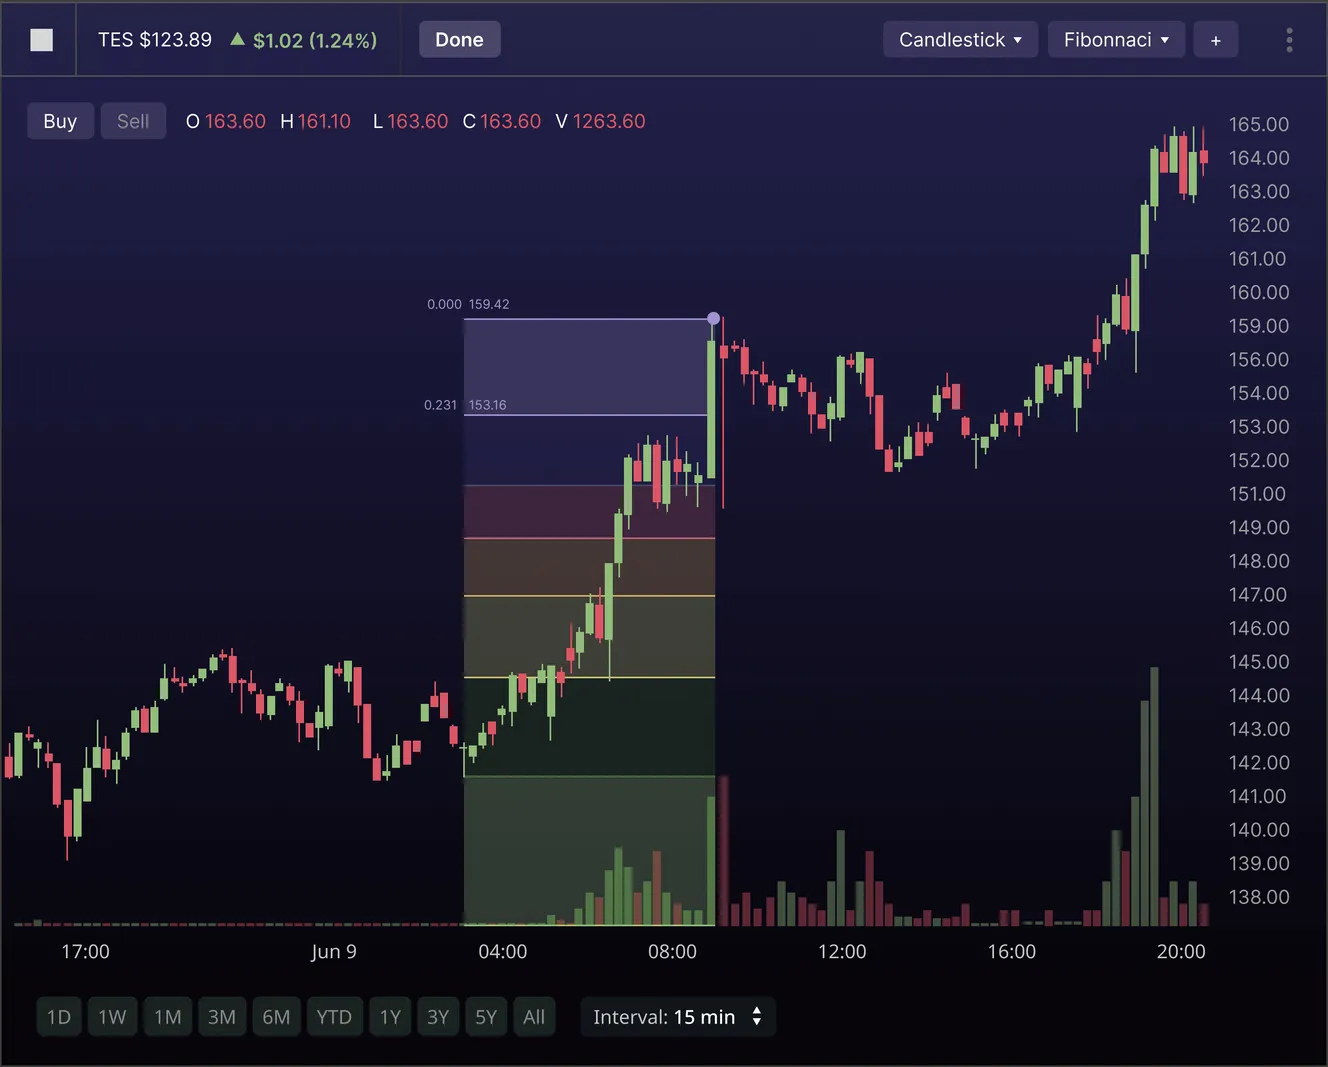Choose the 5Y time range

486,1017
